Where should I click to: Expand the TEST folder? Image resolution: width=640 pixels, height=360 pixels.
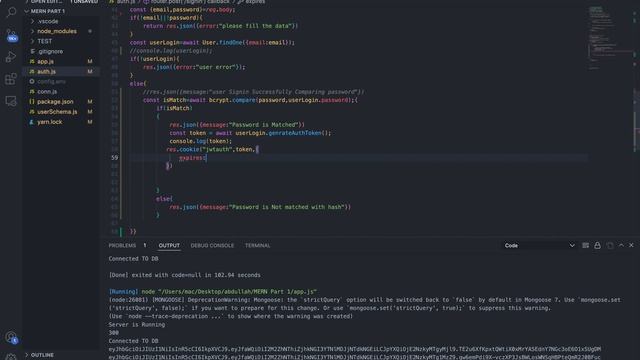[44, 41]
